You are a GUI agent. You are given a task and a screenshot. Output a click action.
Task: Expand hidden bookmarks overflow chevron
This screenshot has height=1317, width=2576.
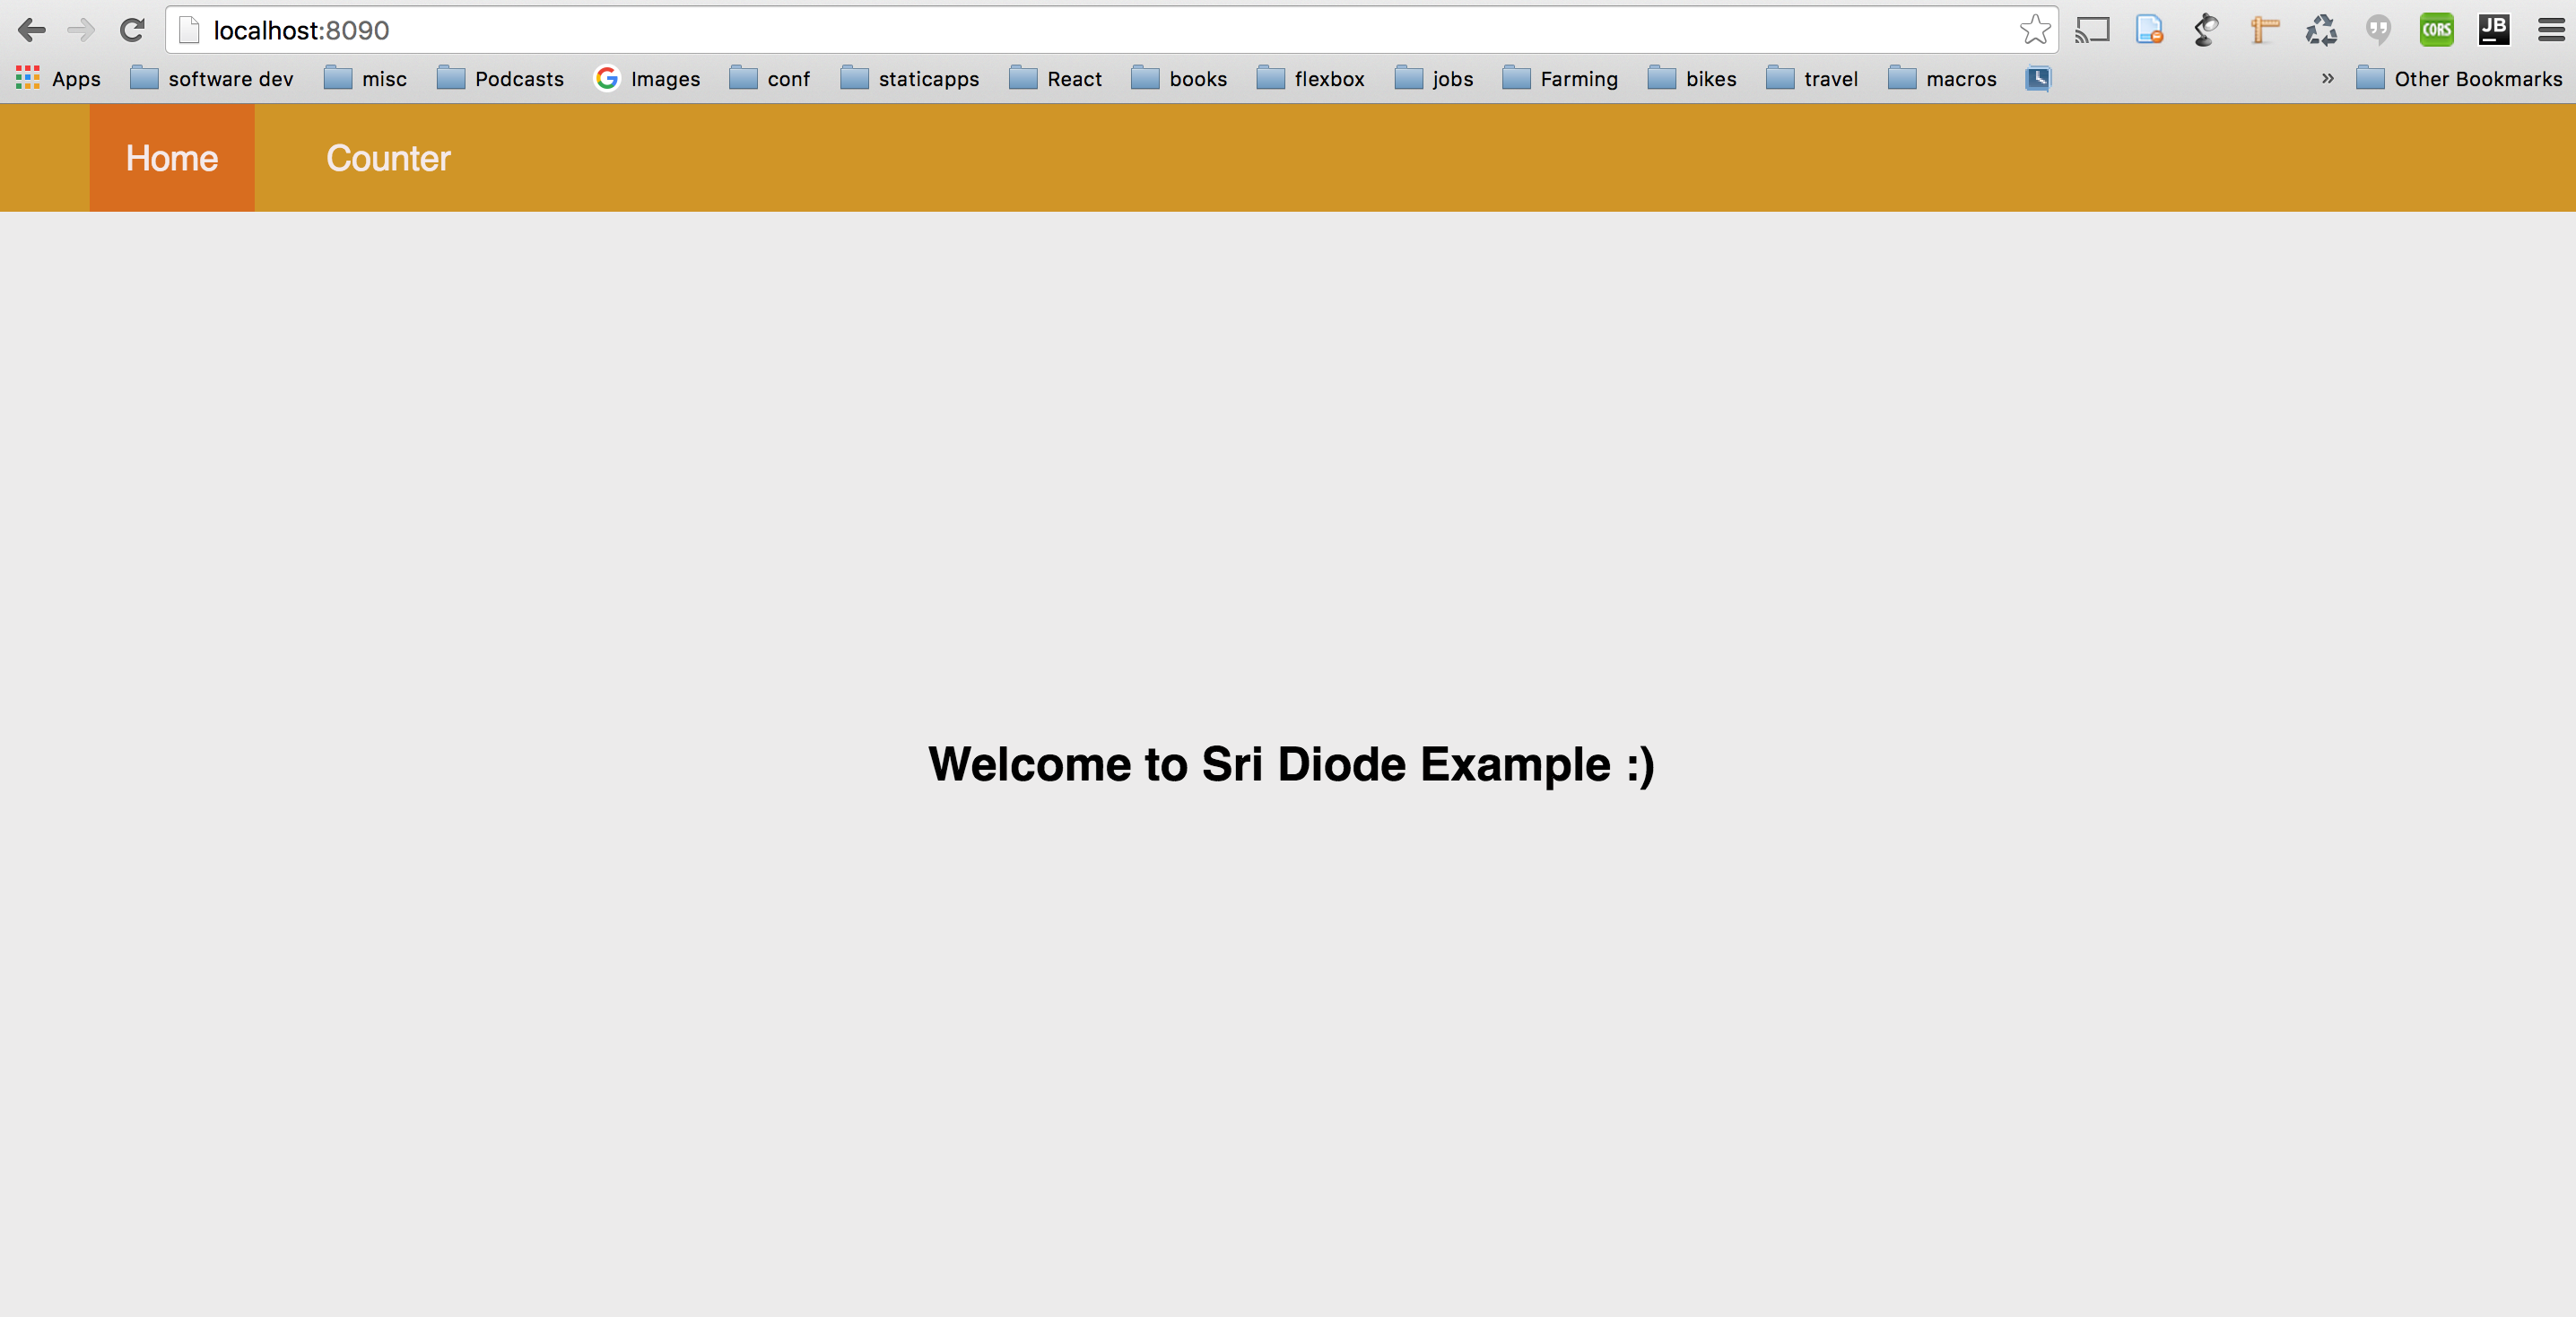click(2327, 78)
